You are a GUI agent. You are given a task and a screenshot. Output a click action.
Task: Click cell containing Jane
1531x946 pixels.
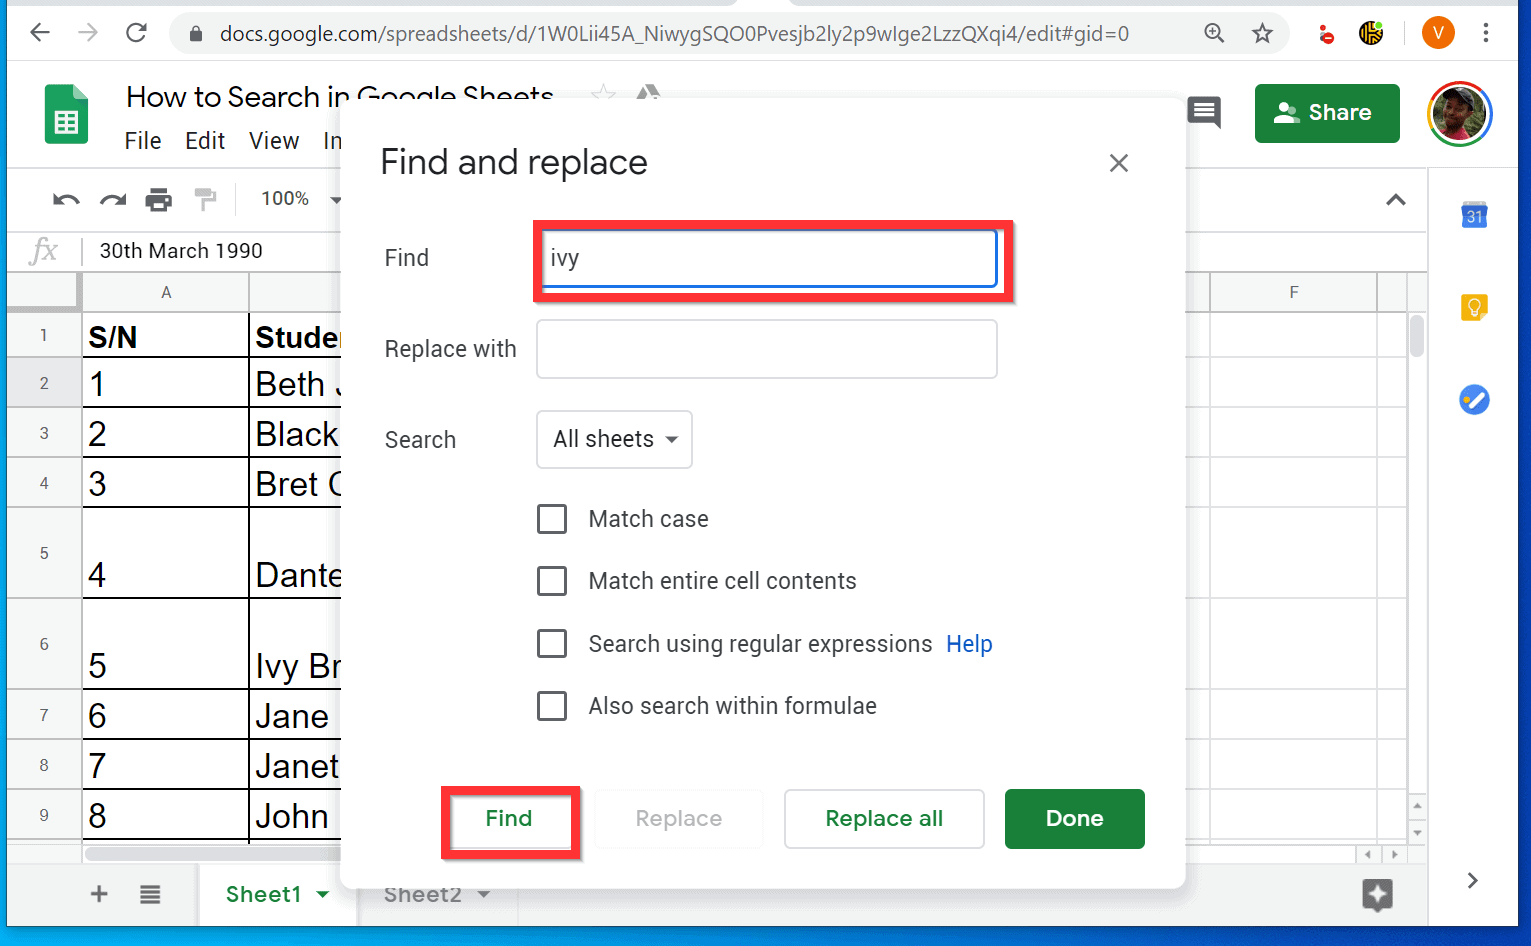[x=296, y=715]
